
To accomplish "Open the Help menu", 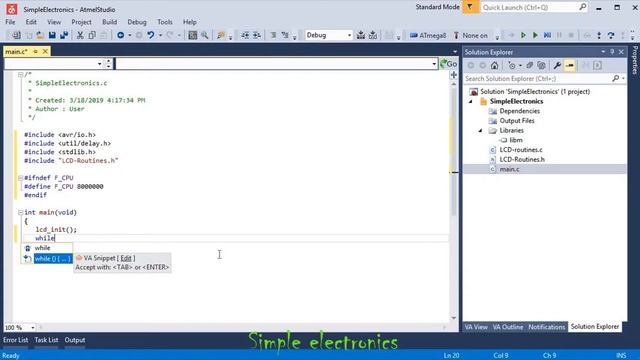I will [x=189, y=22].
